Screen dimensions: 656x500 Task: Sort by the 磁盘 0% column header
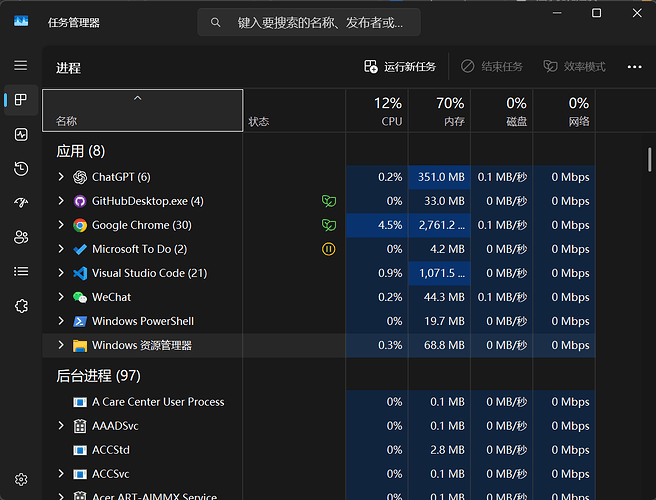(502, 110)
